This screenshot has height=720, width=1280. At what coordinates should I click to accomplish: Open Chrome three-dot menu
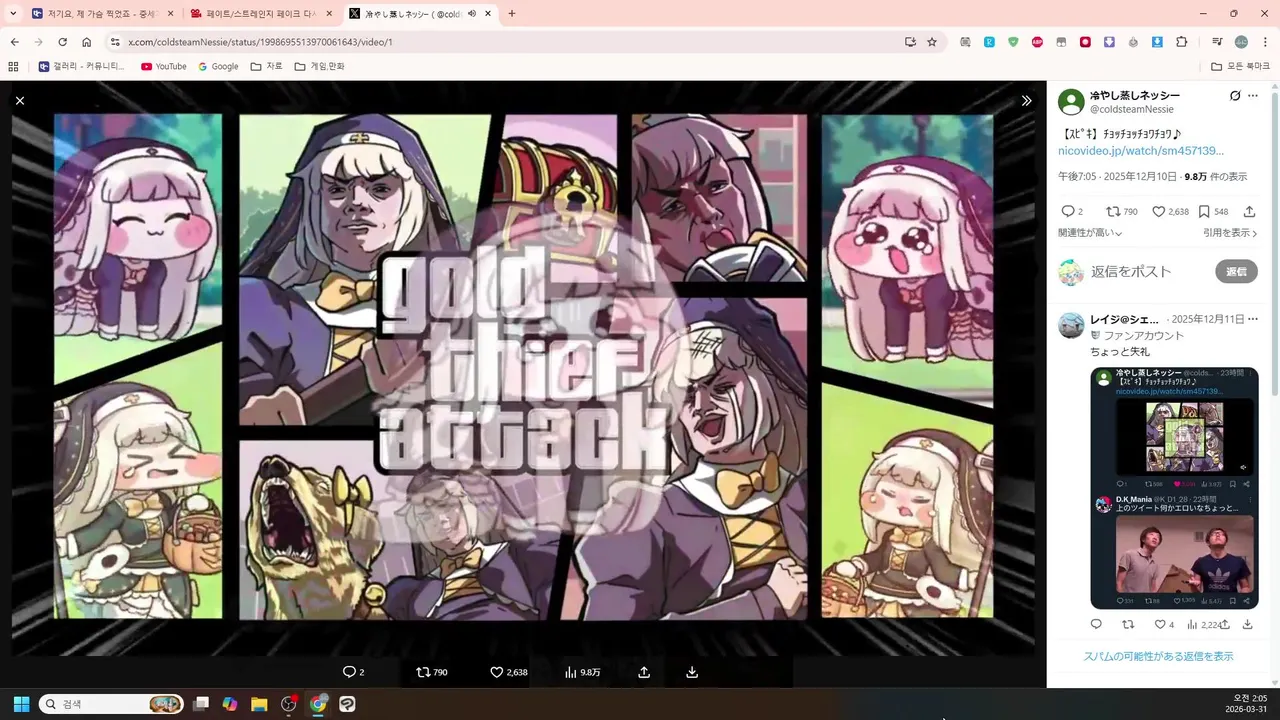click(x=1265, y=42)
